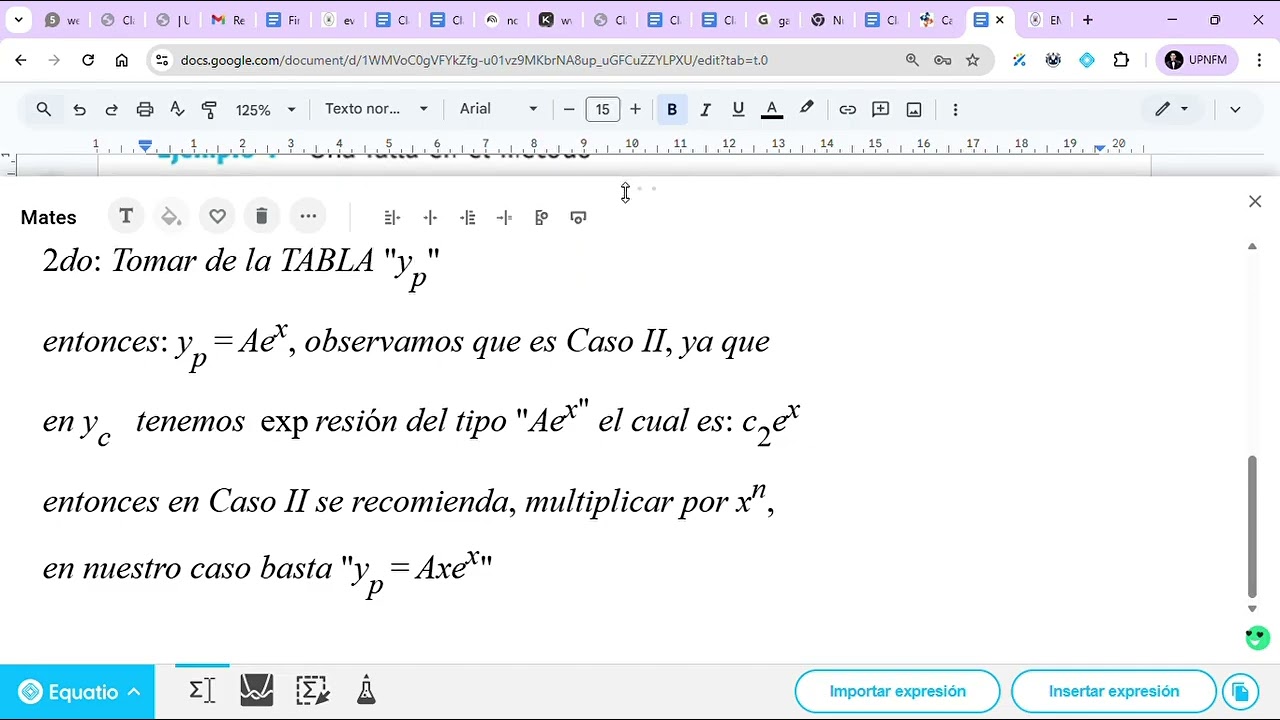
Task: Decrease the font size with the minus button
Action: pos(569,109)
